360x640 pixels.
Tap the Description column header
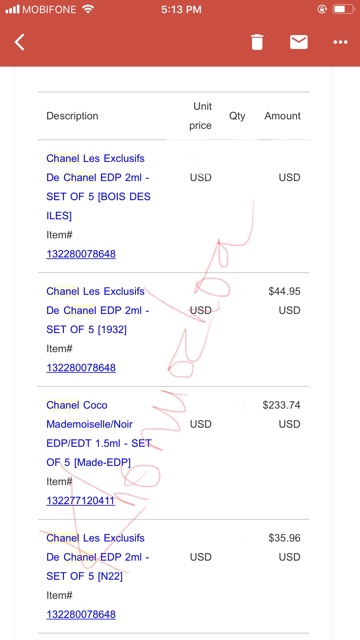point(72,116)
